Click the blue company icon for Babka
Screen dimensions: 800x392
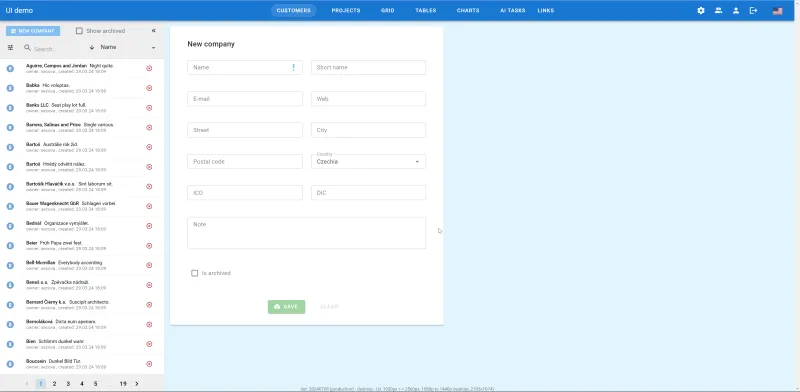[x=10, y=88]
